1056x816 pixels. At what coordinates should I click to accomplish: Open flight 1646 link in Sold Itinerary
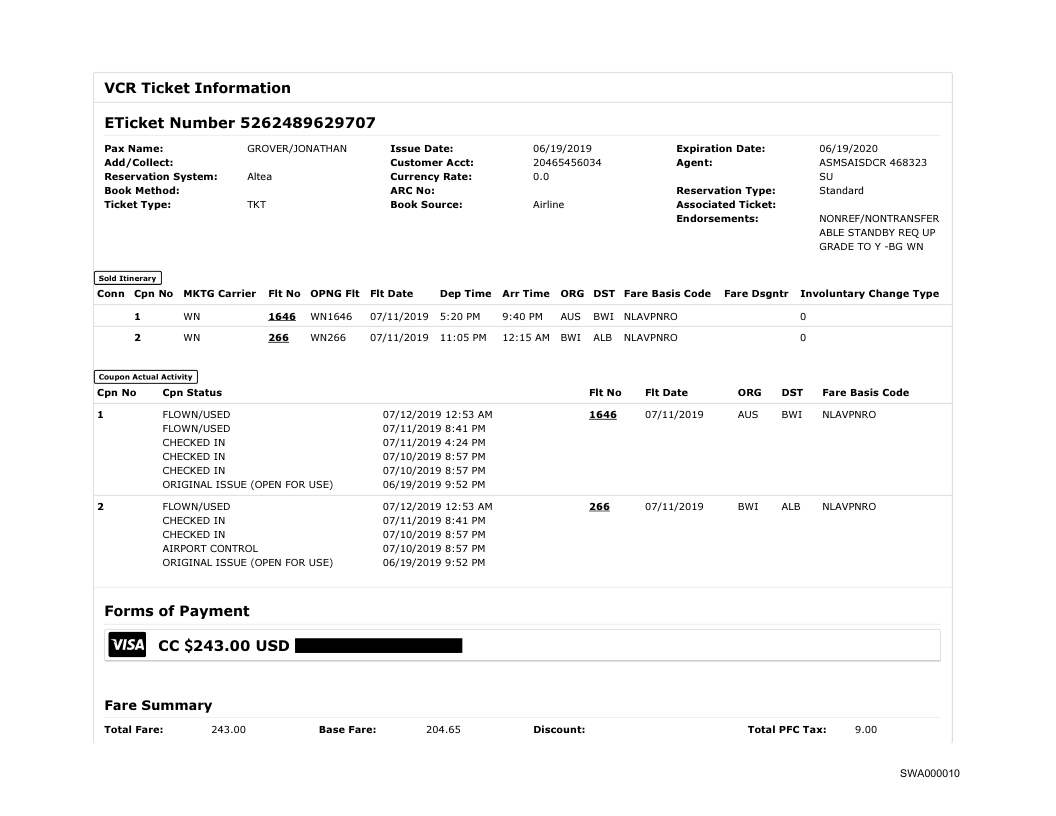[282, 316]
